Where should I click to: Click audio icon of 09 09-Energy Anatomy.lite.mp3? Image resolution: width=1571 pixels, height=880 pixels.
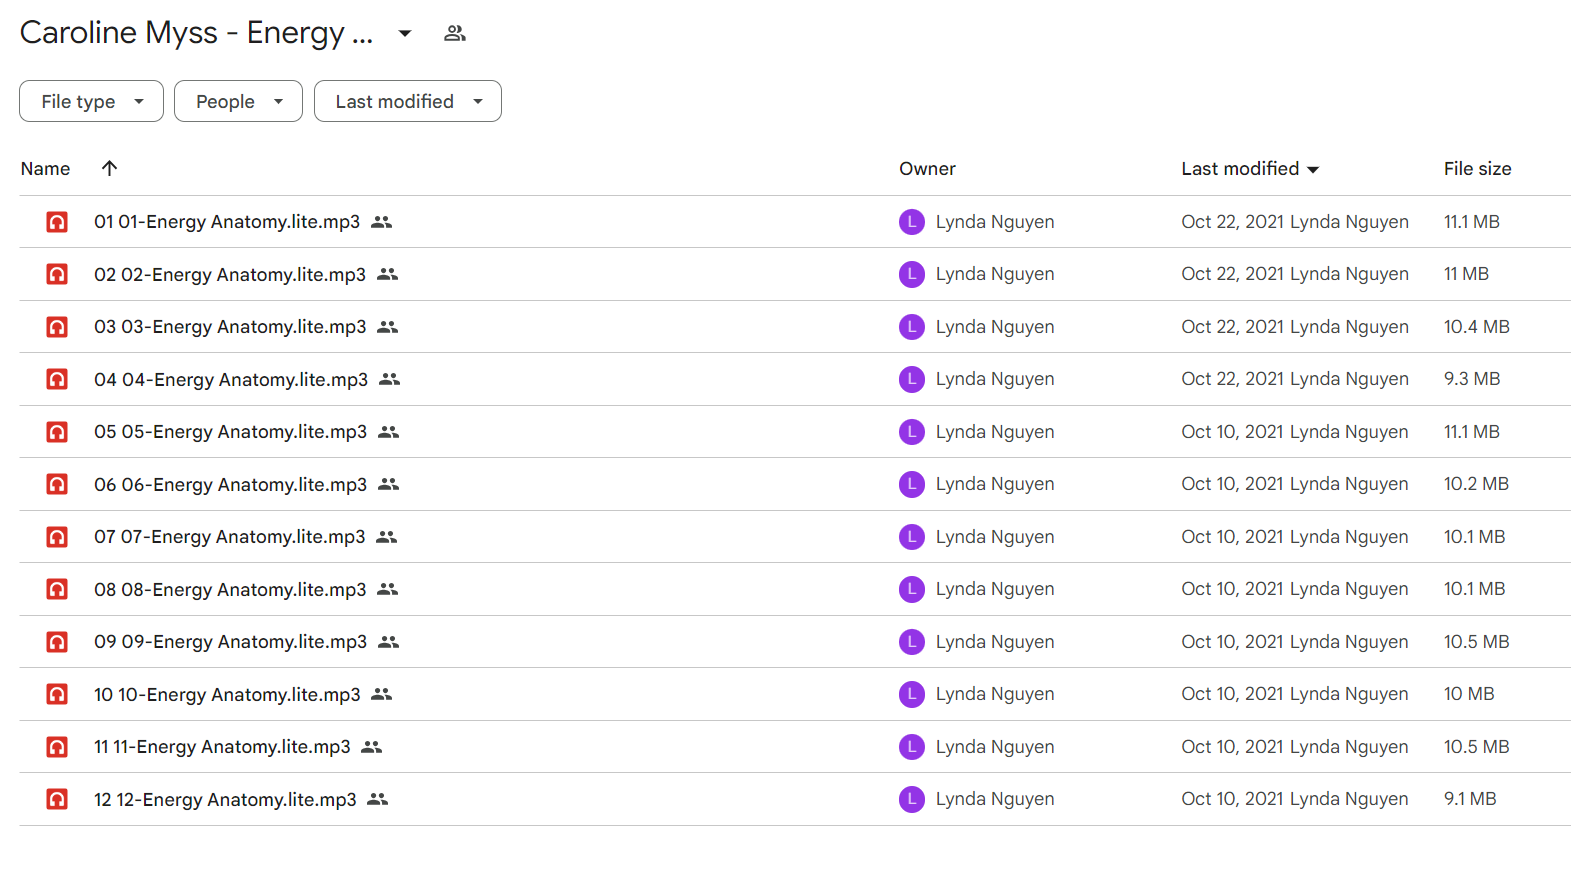[57, 642]
